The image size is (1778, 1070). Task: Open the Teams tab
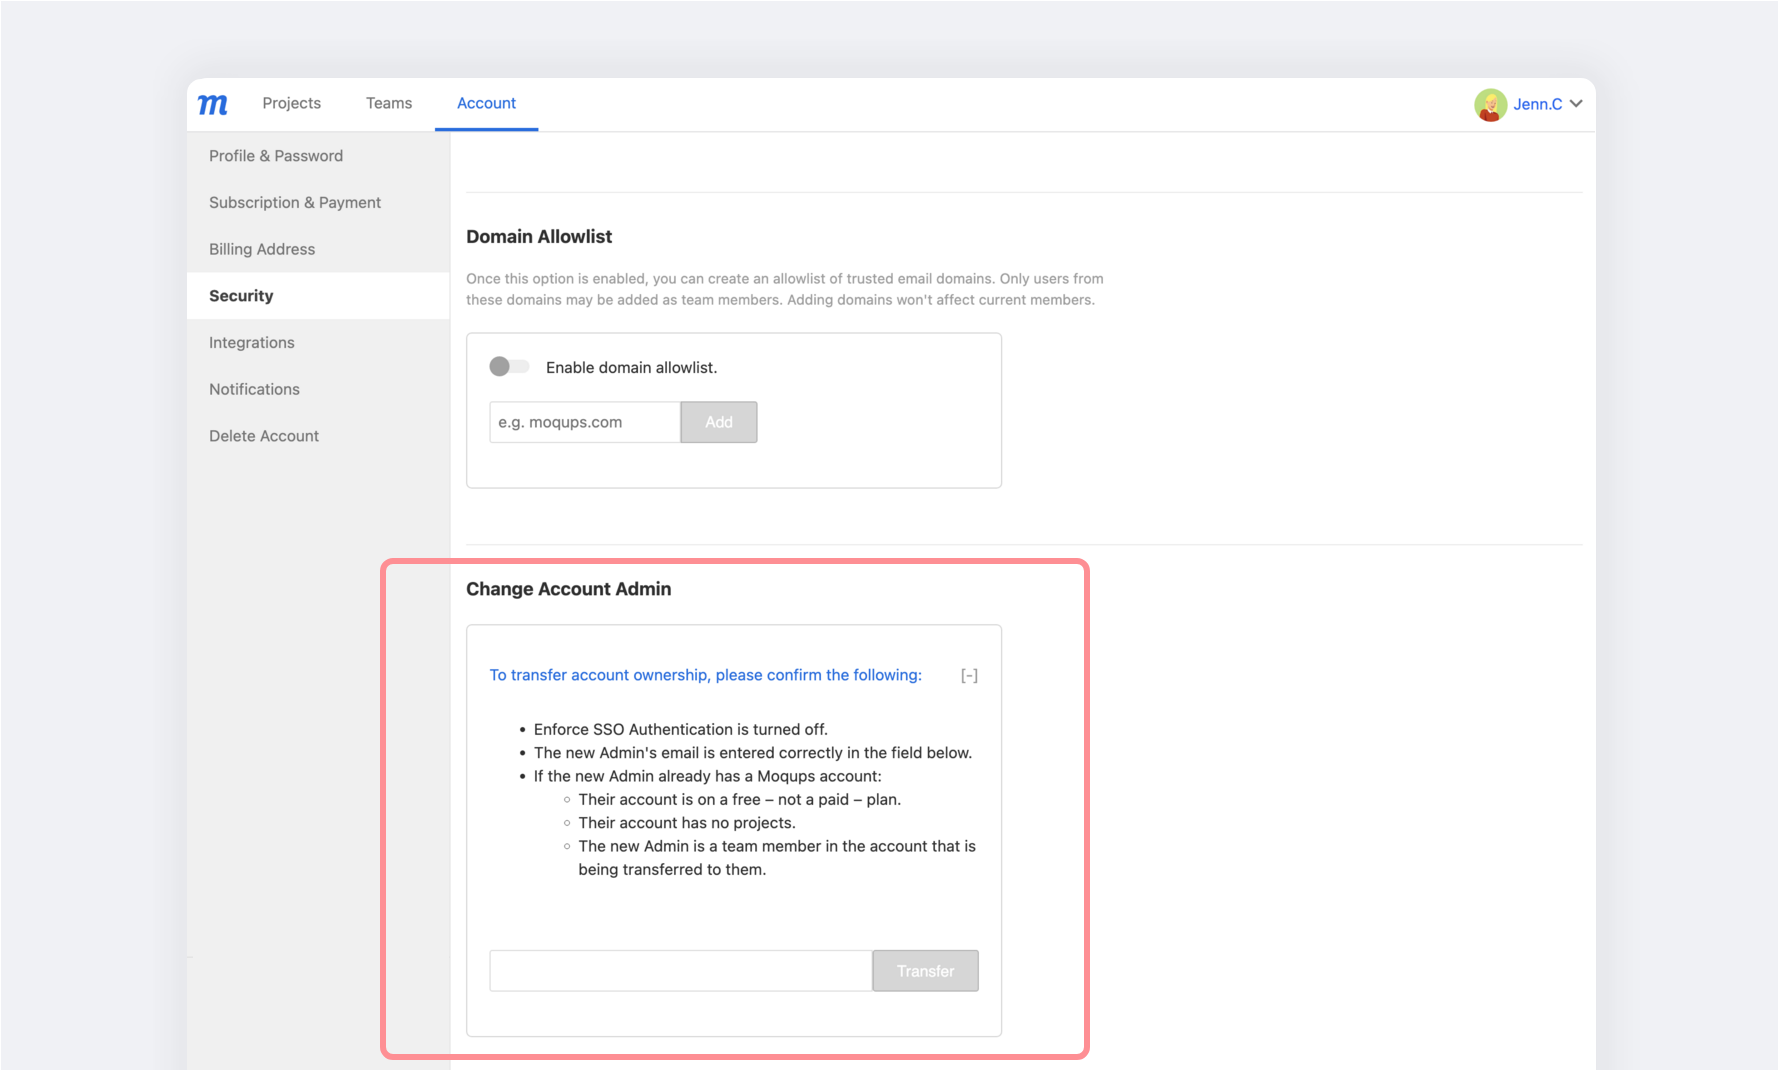click(x=389, y=103)
